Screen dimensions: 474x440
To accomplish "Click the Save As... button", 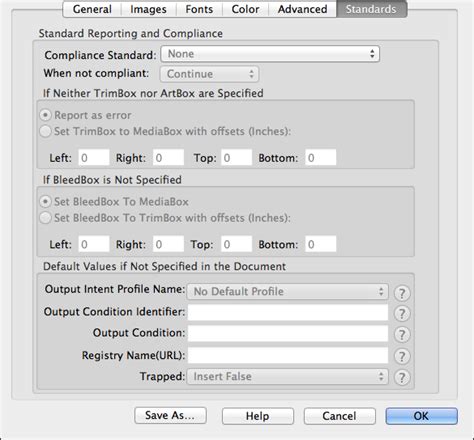I will pyautogui.click(x=170, y=416).
